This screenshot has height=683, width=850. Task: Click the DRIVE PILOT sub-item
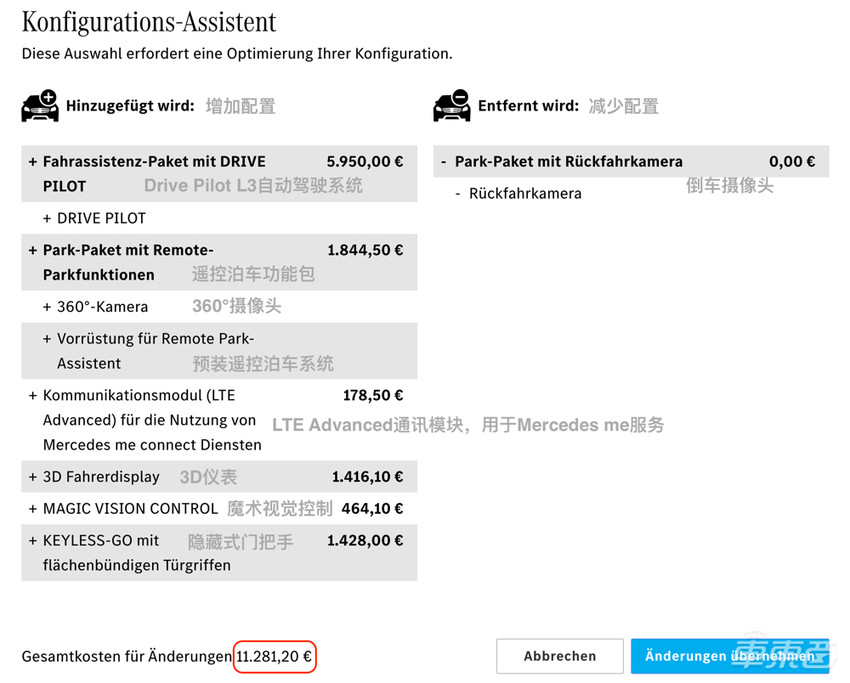point(101,218)
